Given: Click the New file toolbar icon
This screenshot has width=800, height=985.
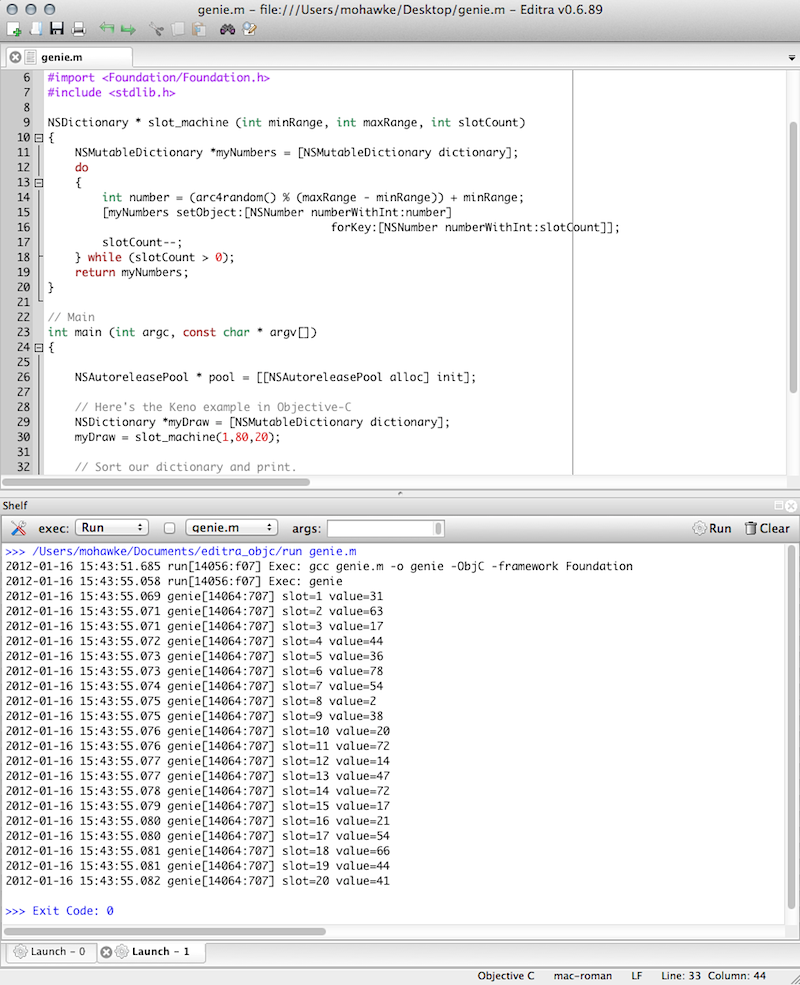Looking at the screenshot, I should [14, 29].
